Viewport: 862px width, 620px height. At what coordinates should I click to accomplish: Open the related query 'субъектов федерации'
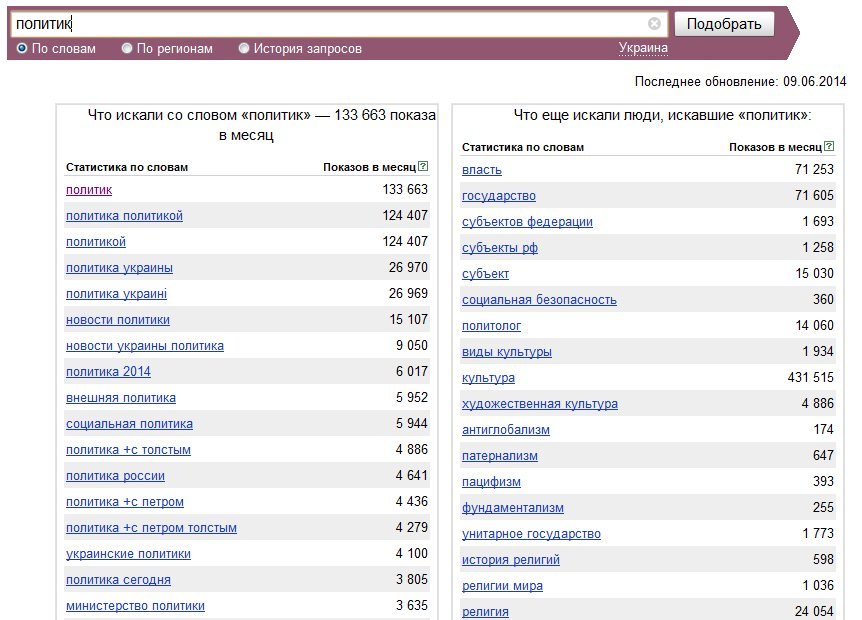[527, 222]
